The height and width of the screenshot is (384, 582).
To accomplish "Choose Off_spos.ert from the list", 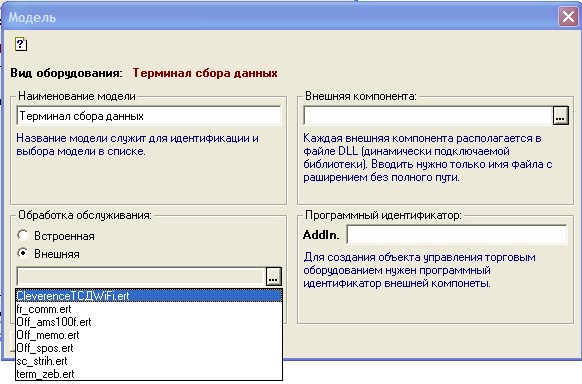I will tap(149, 348).
